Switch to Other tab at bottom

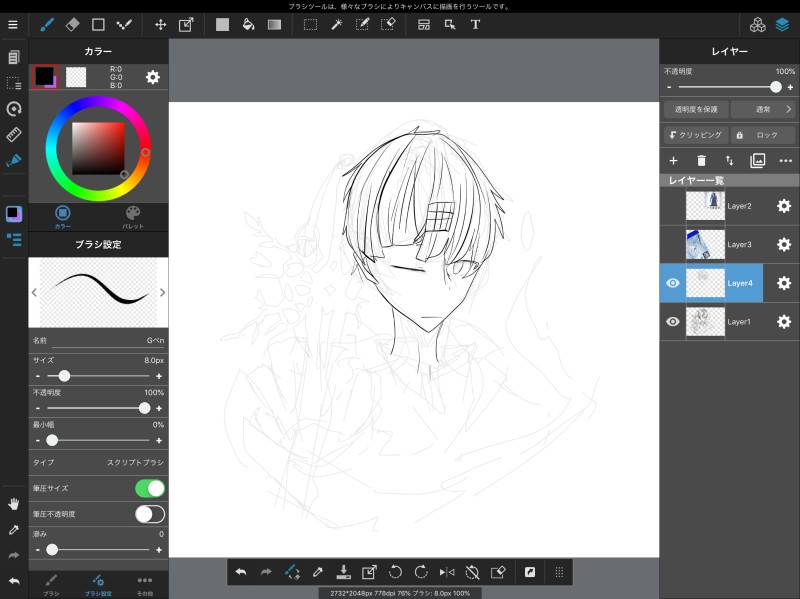point(145,585)
